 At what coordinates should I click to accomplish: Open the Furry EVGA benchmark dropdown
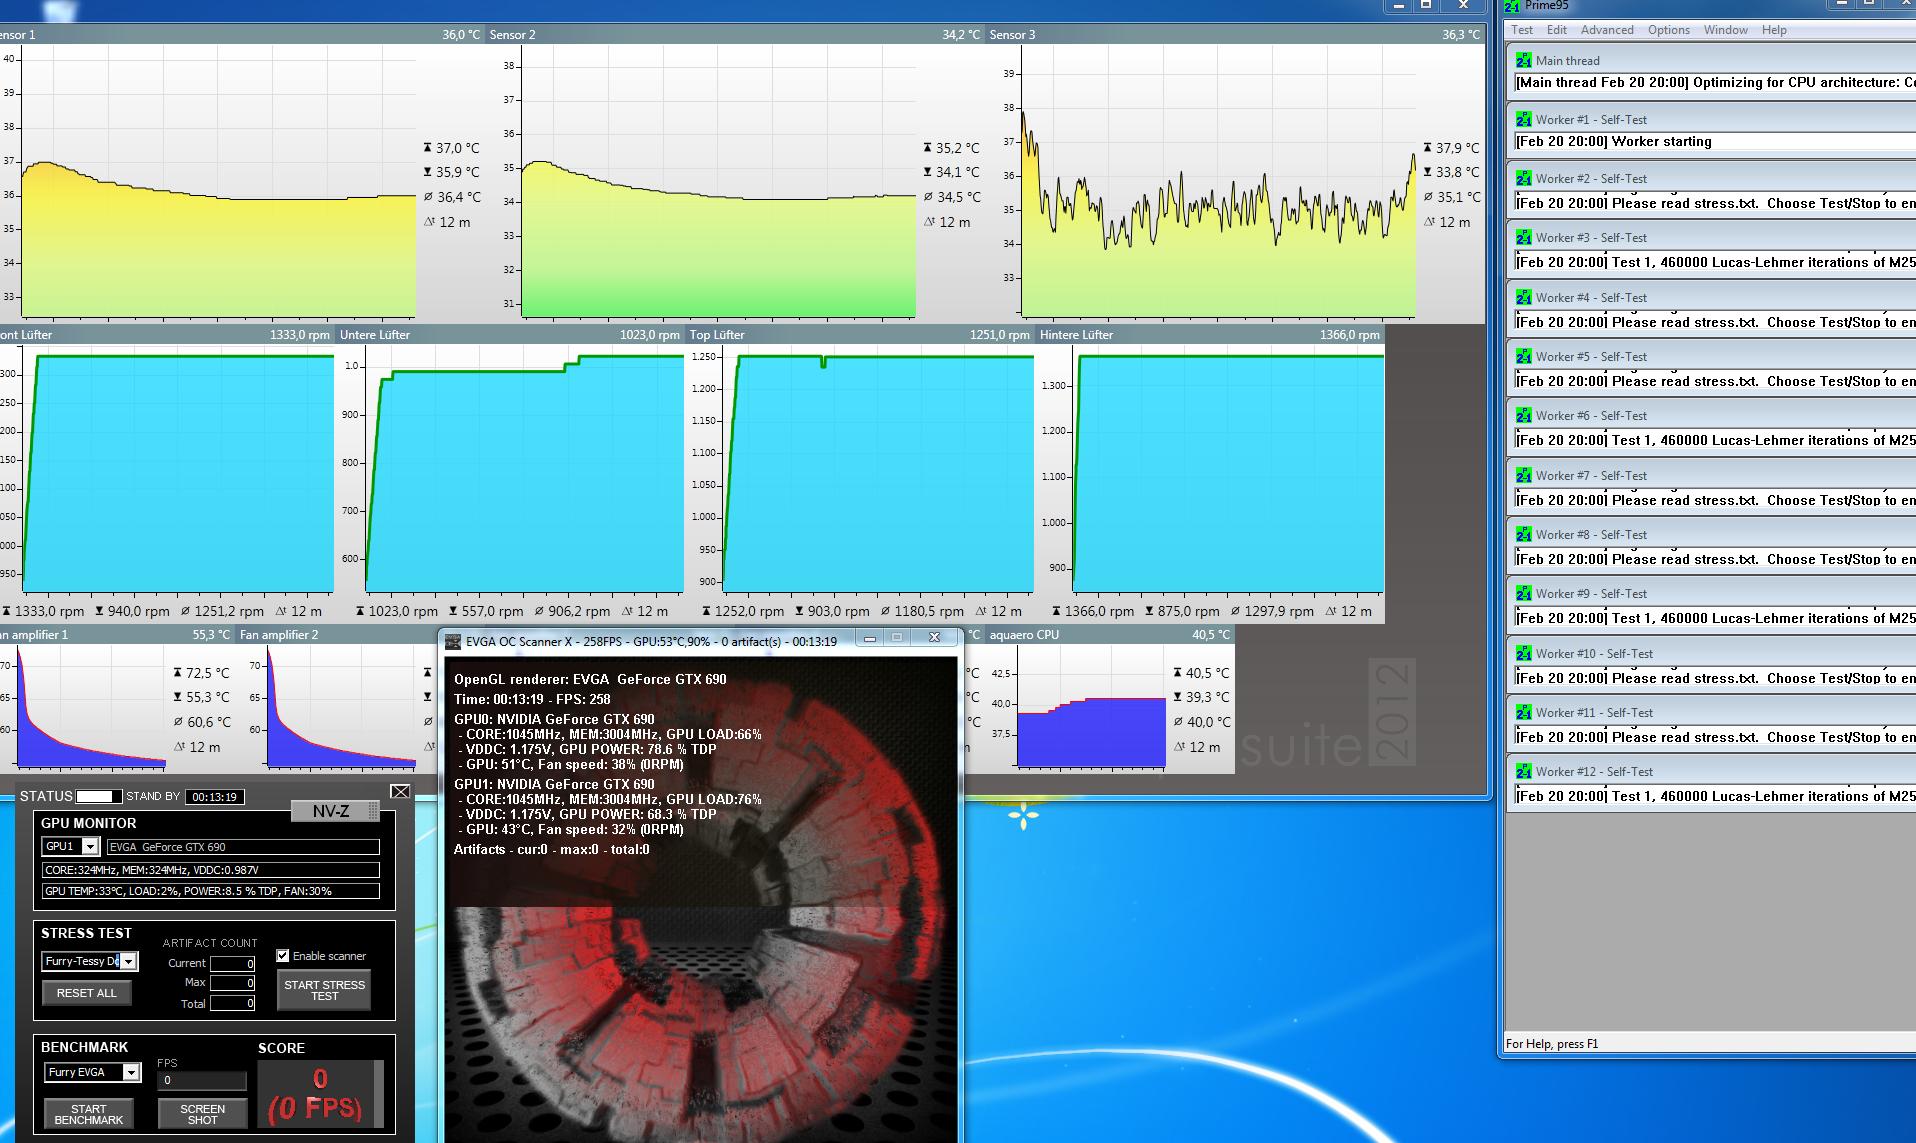click(131, 1072)
